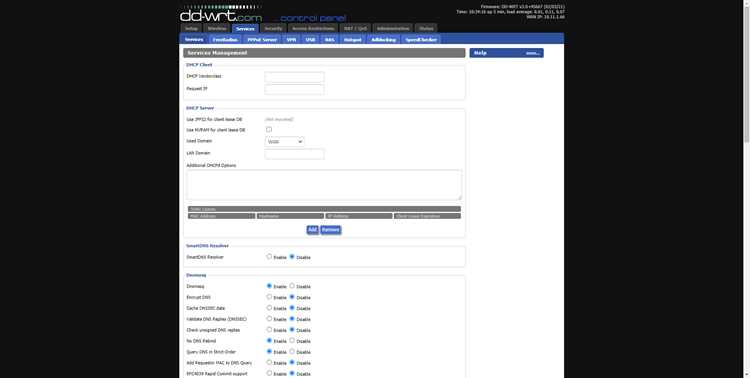The width and height of the screenshot is (750, 378).
Task: Enable Encrypt DNS
Action: (x=269, y=297)
